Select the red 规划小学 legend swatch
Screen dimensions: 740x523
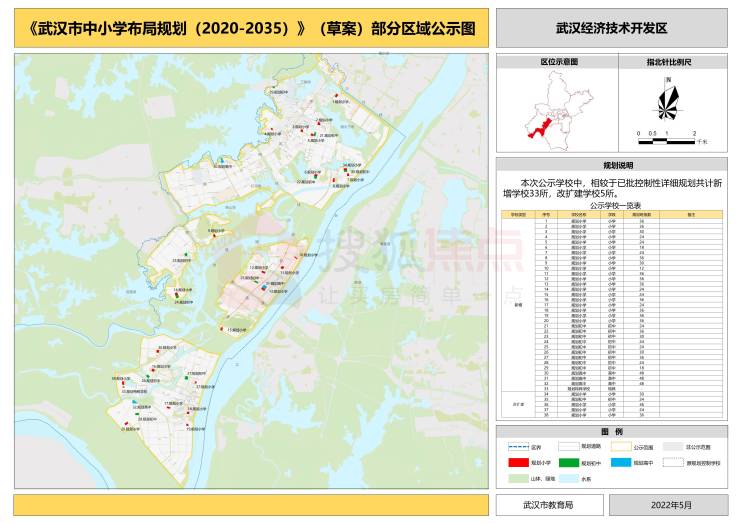518,462
